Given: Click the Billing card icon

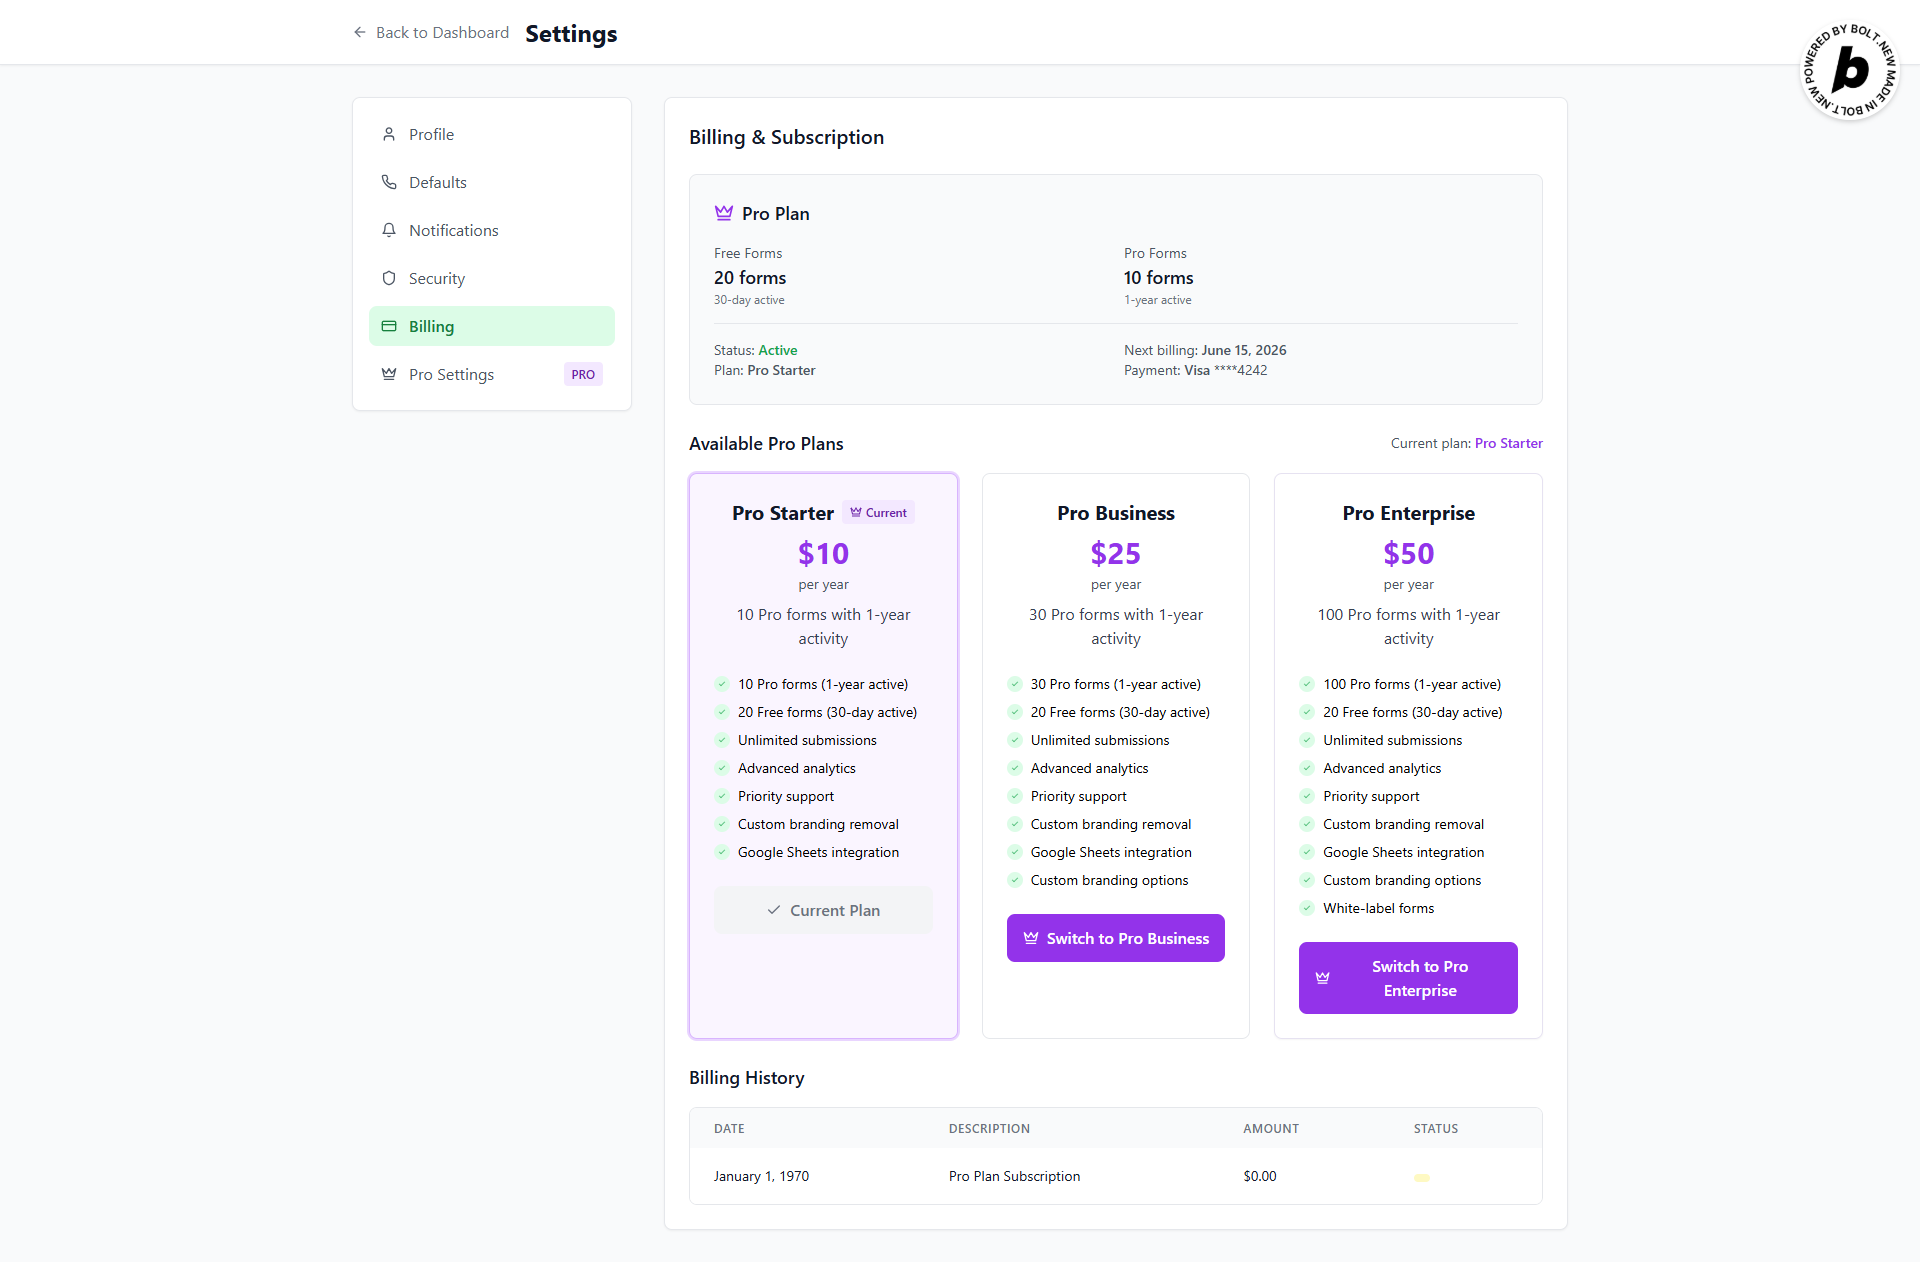Looking at the screenshot, I should pyautogui.click(x=389, y=326).
